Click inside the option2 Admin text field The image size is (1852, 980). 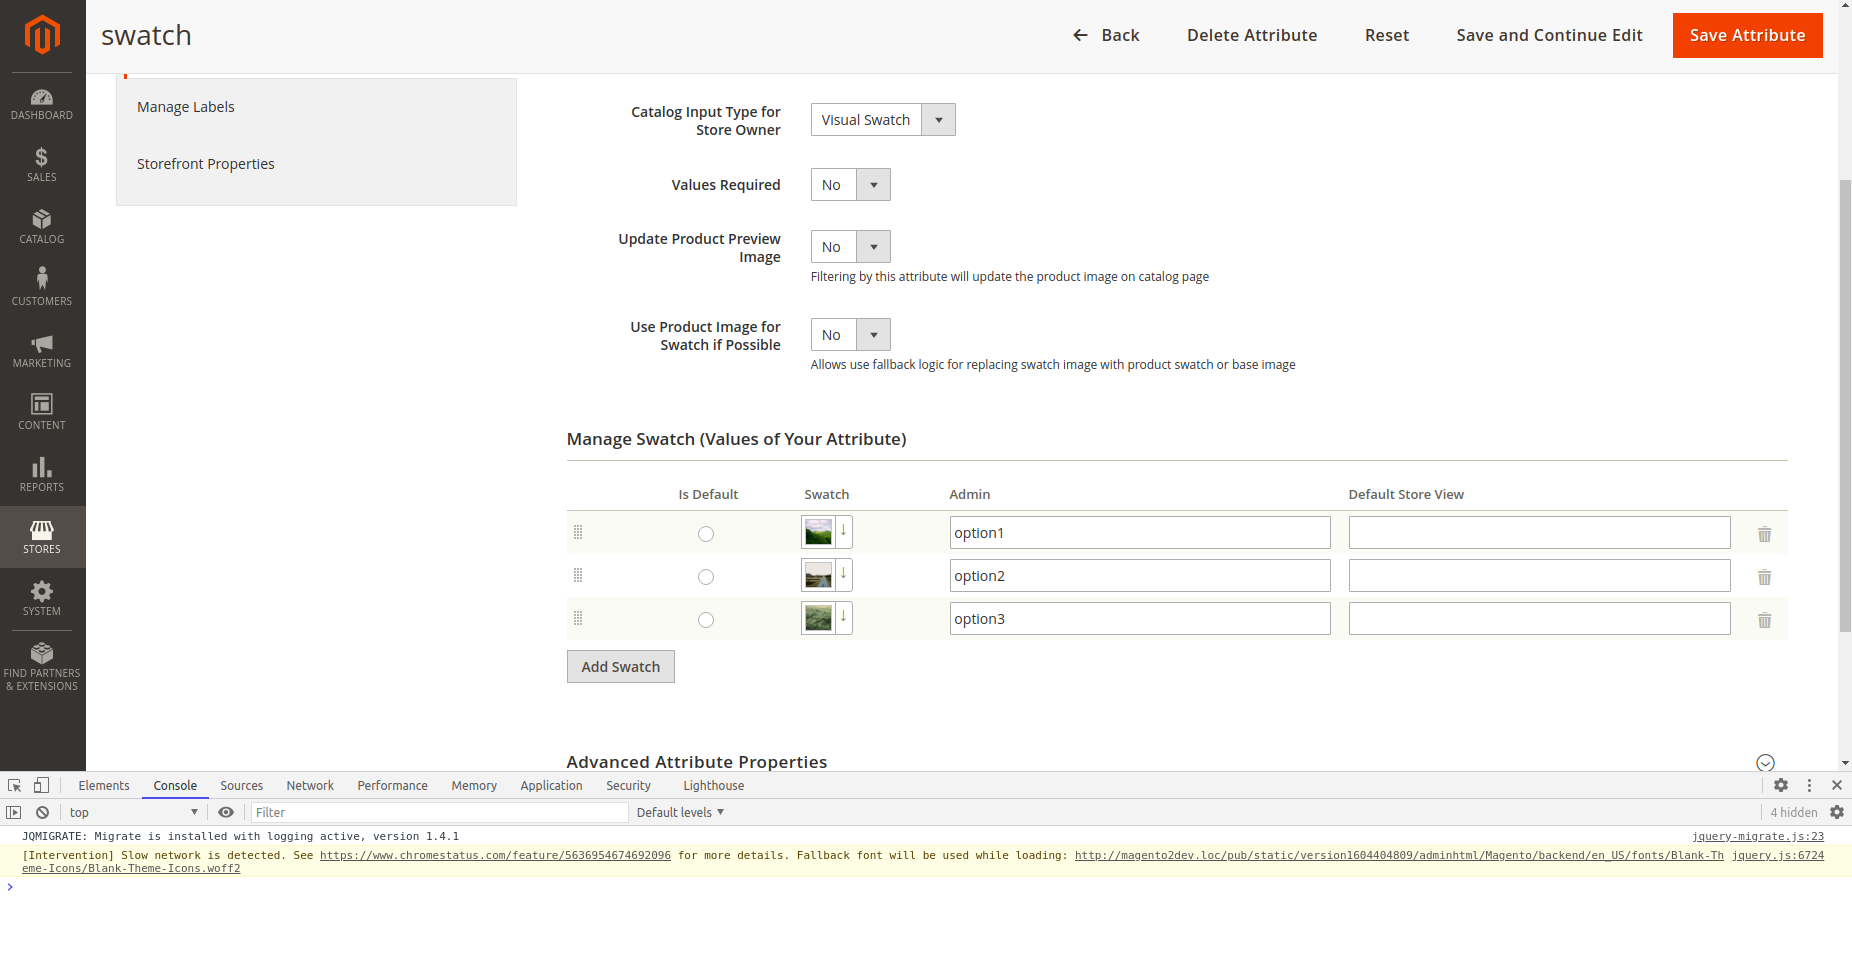click(x=1139, y=575)
